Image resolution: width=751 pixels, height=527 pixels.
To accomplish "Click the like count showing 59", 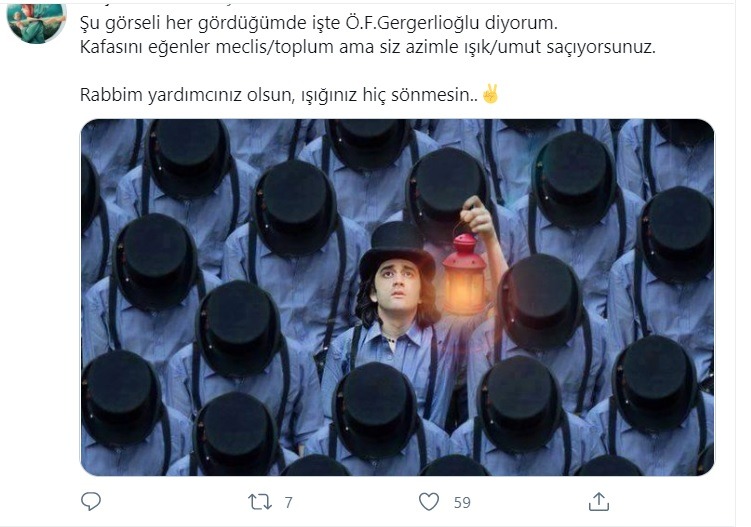I will (x=462, y=503).
